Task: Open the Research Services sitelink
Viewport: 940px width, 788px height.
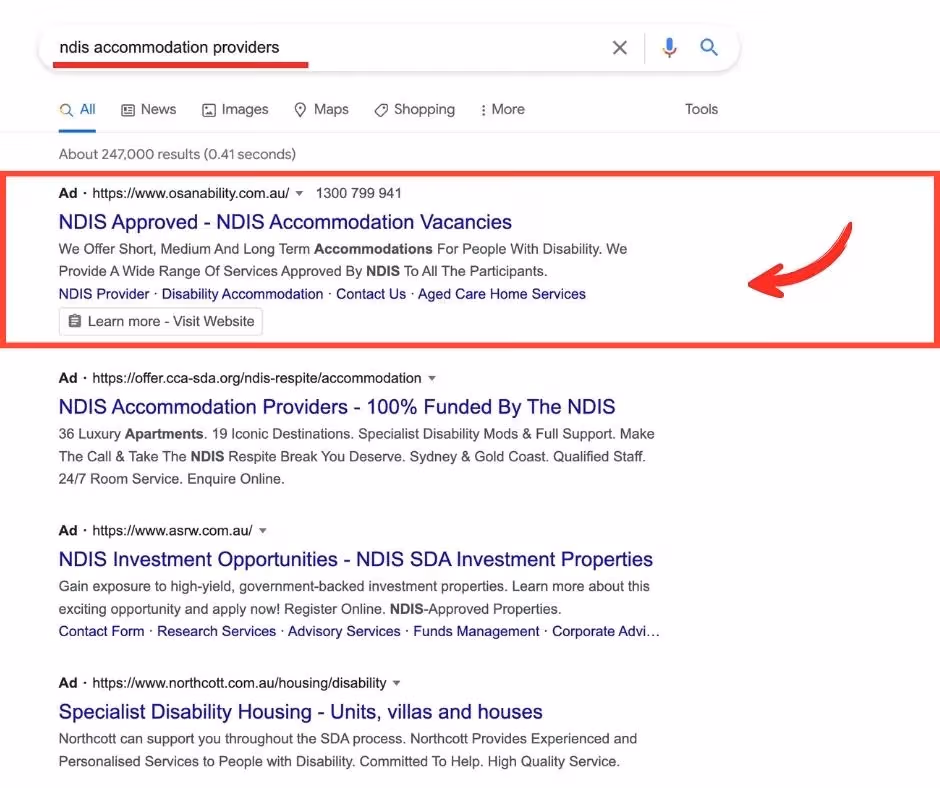Action: tap(216, 631)
